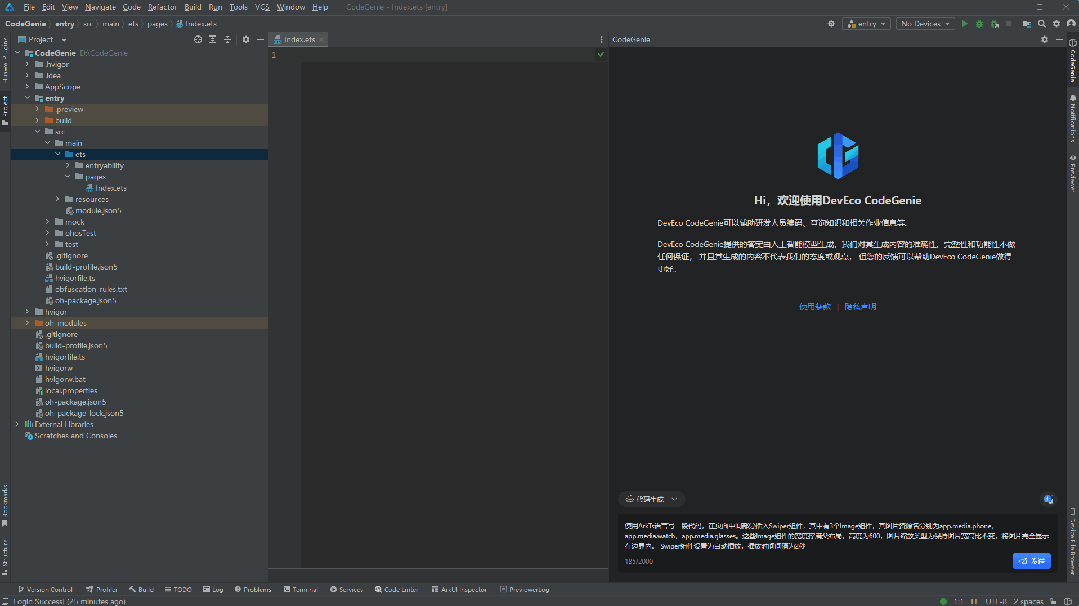Screen dimensions: 1079x606
Task: Open the Tools menu
Action: pyautogui.click(x=238, y=7)
